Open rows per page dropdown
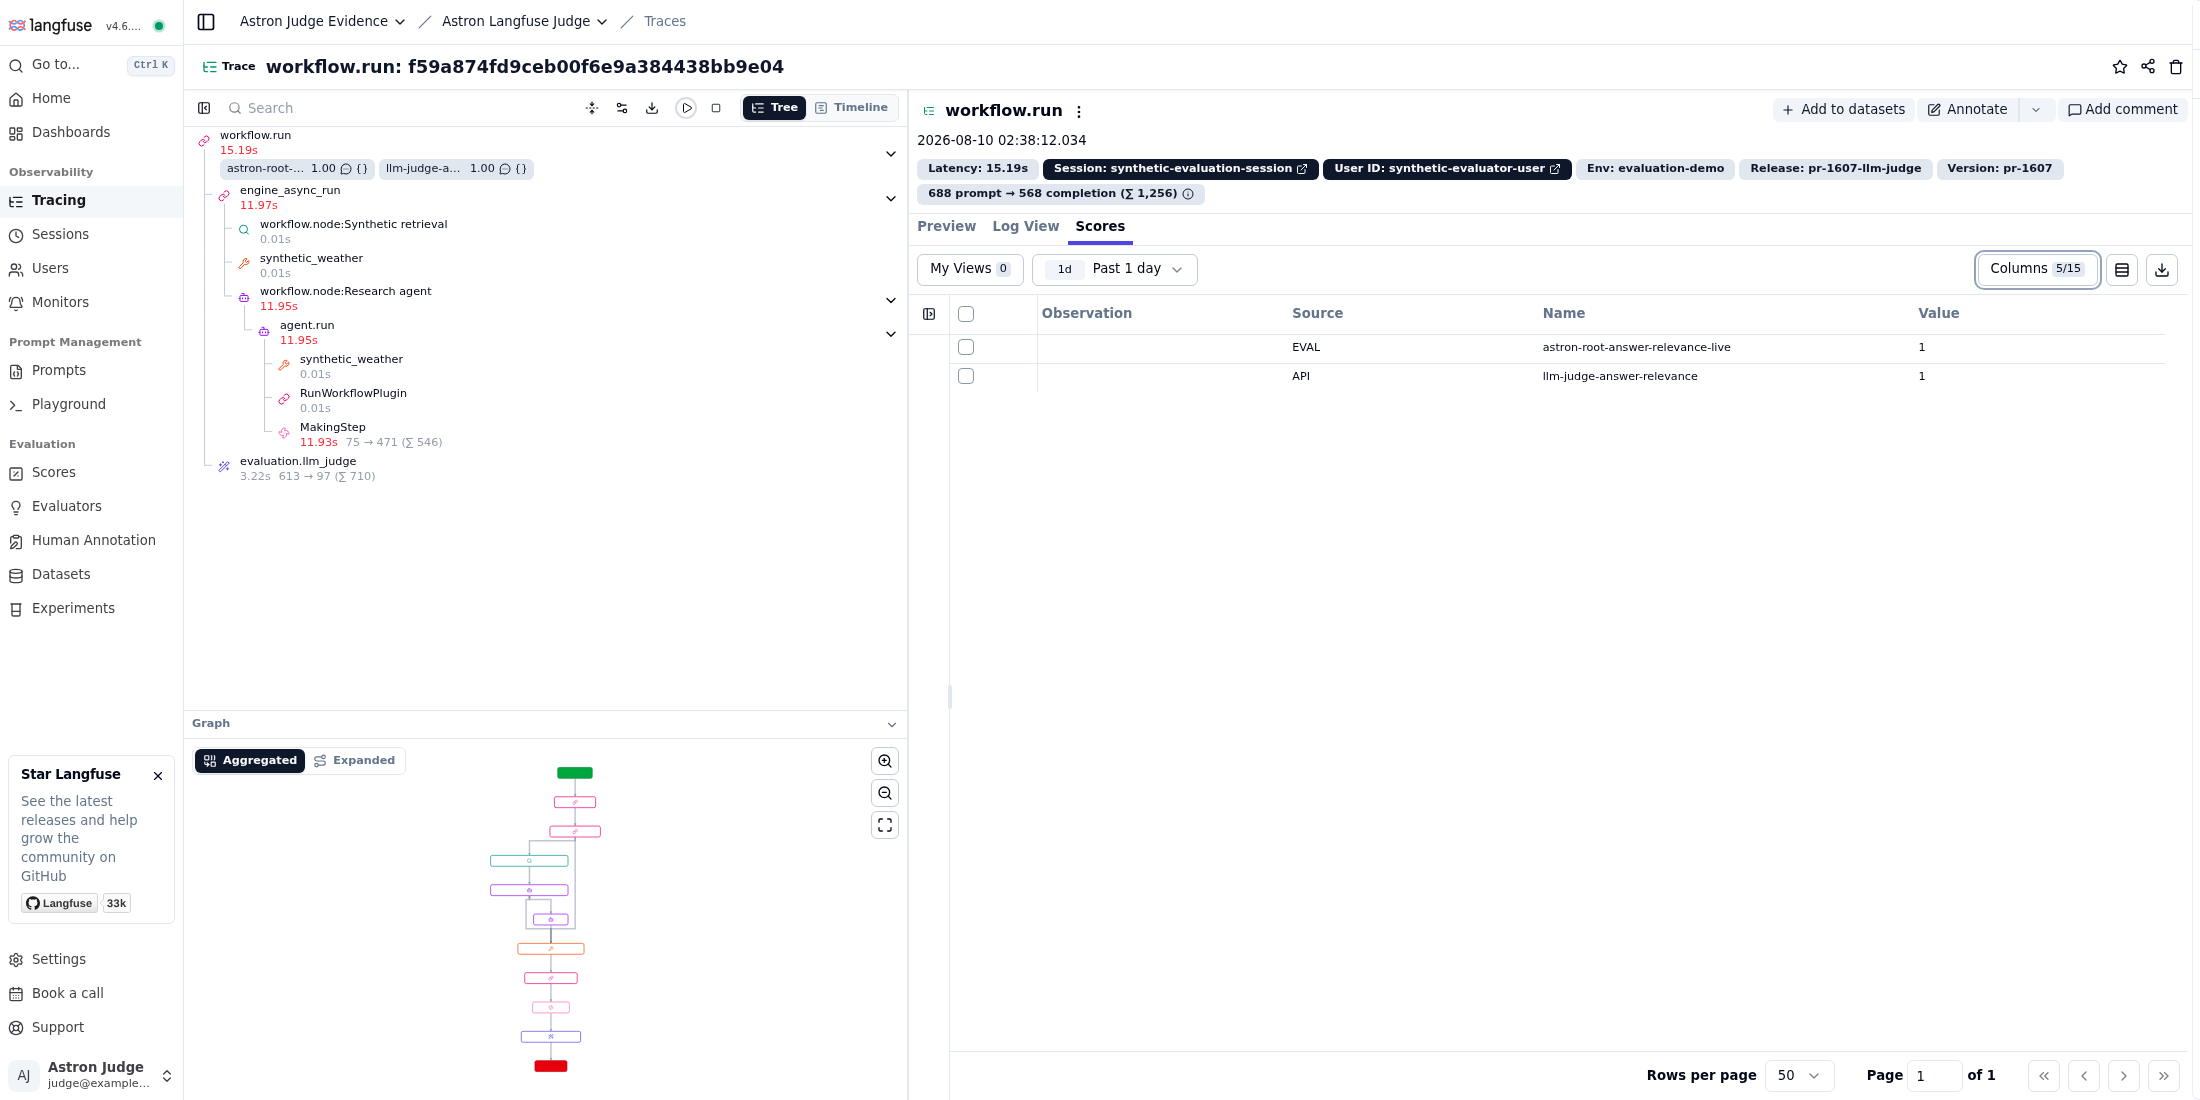 [x=1799, y=1076]
